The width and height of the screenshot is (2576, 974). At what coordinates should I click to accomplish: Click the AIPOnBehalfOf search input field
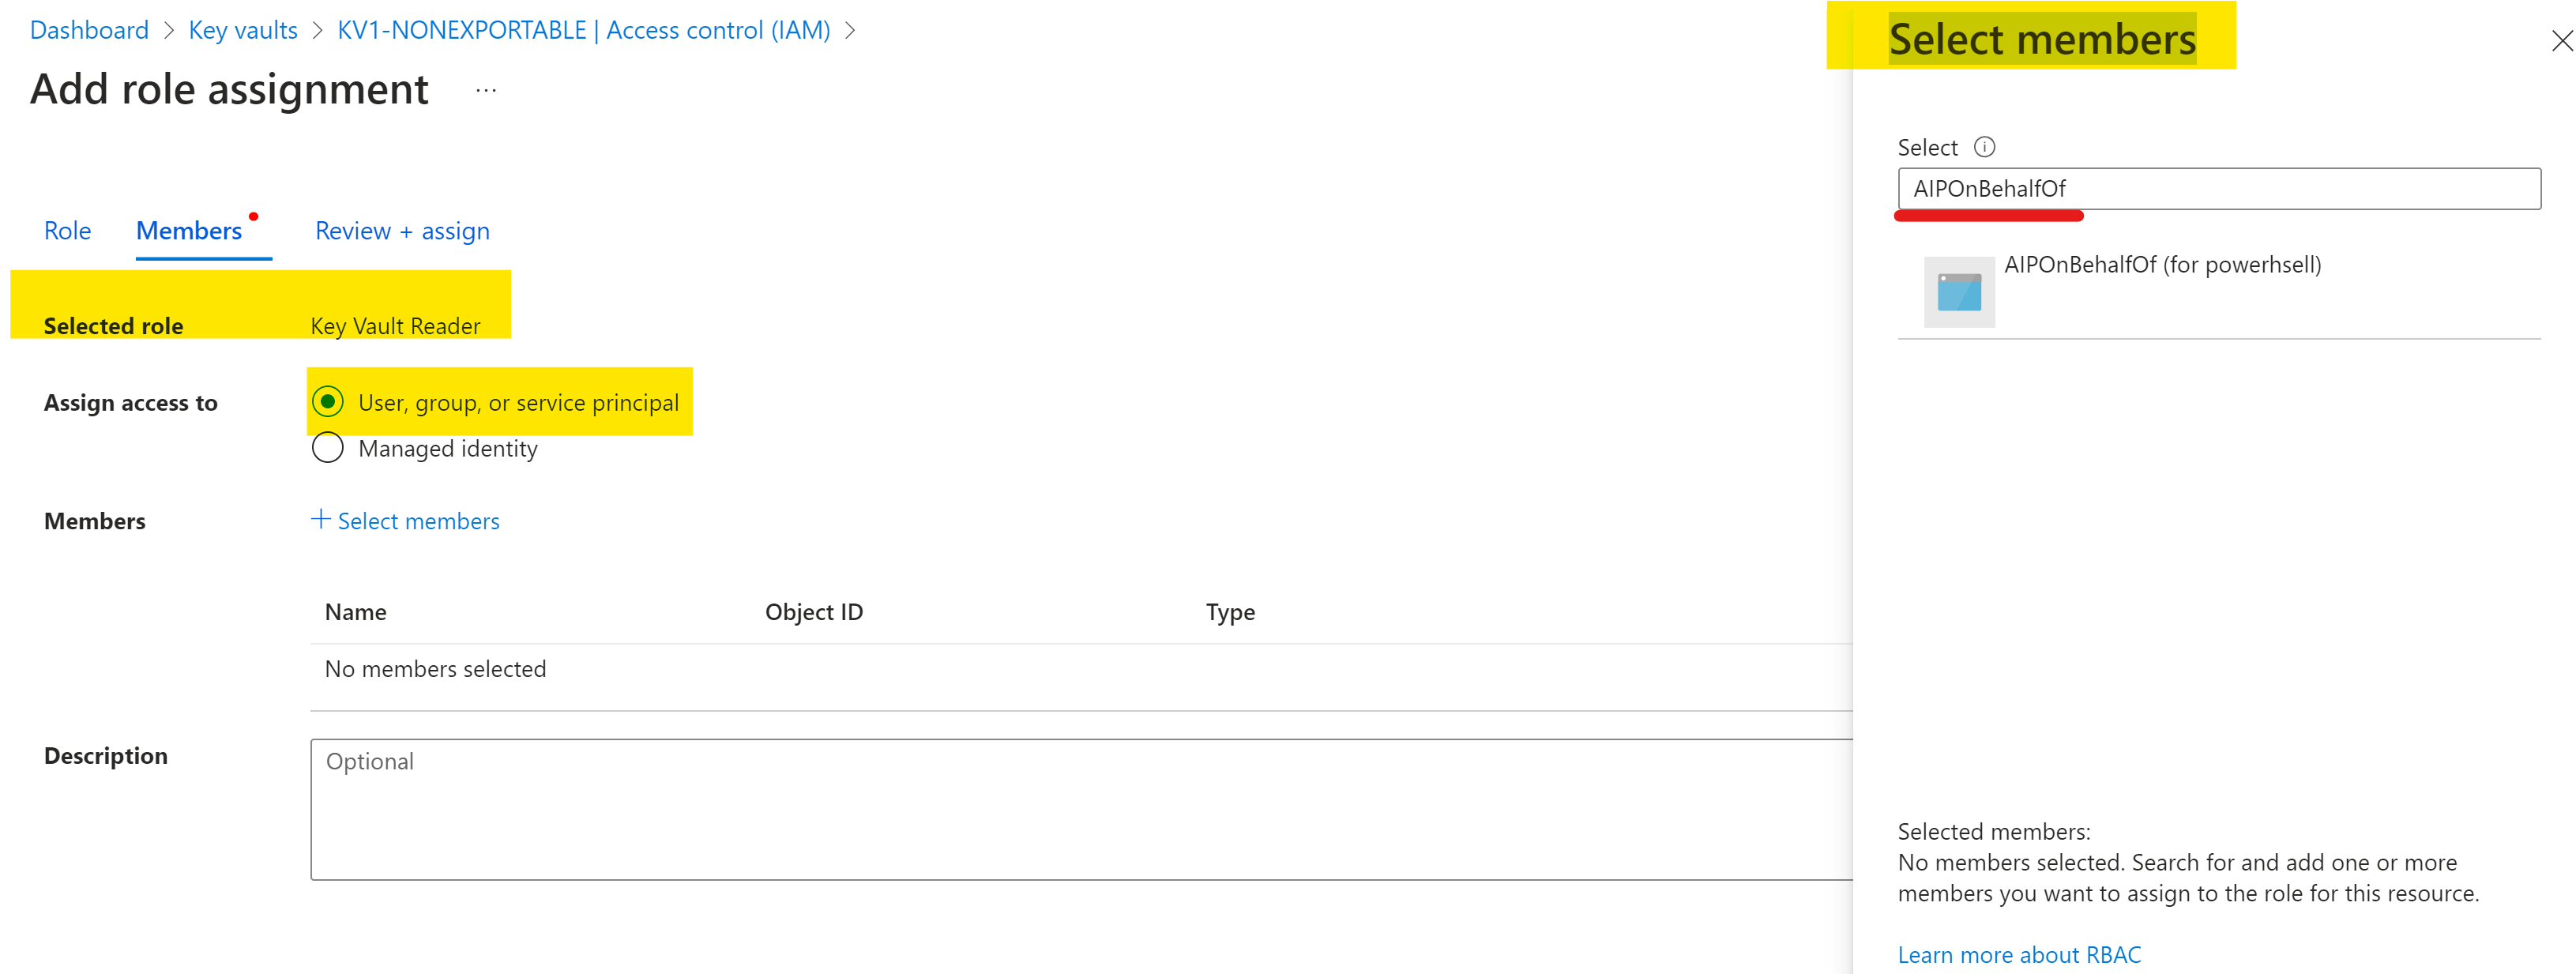click(x=2218, y=189)
